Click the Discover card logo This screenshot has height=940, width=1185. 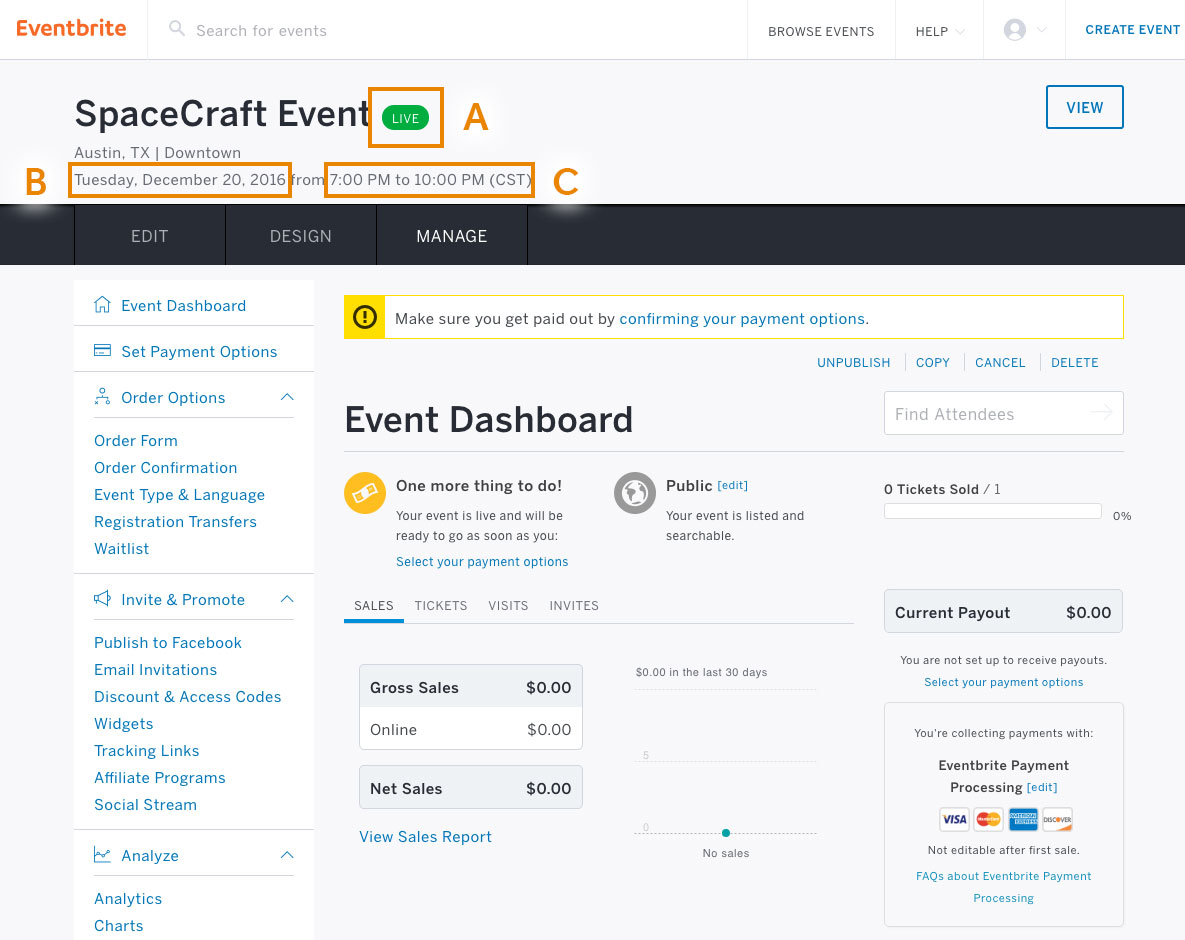click(x=1057, y=819)
